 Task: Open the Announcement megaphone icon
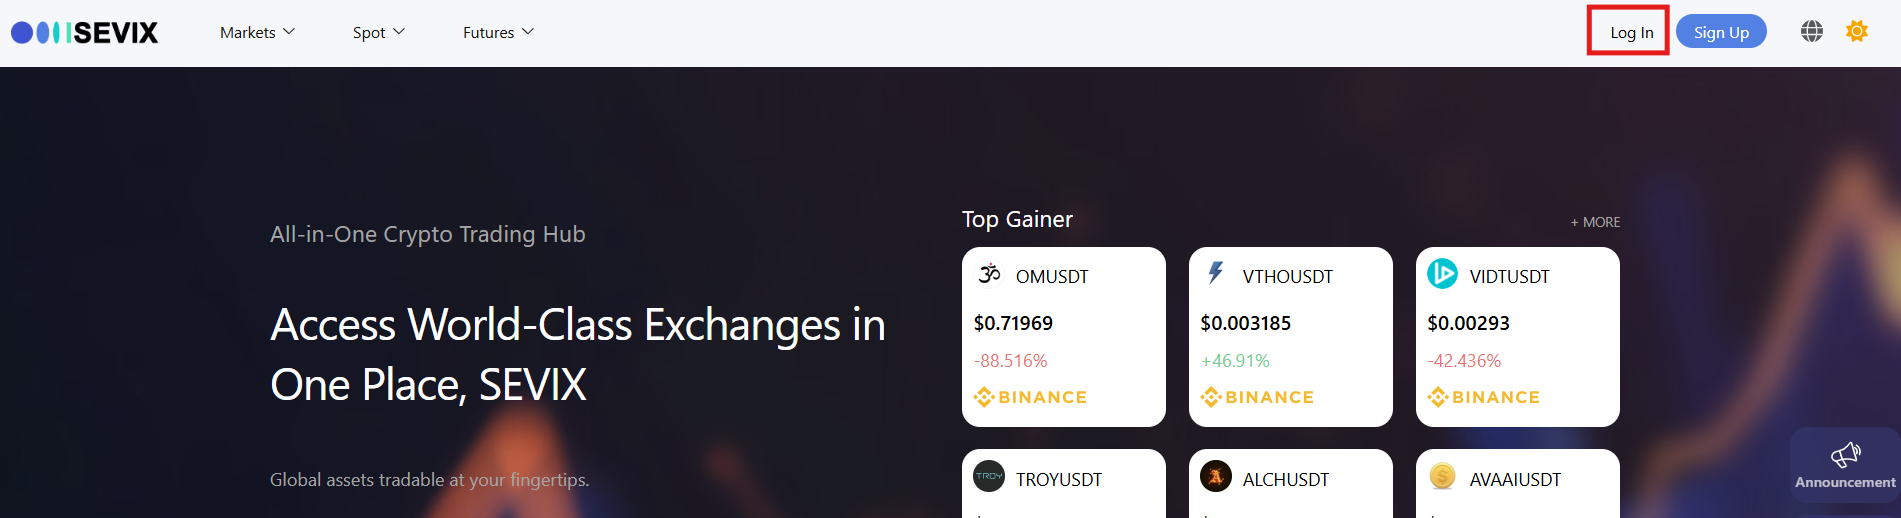(x=1845, y=456)
